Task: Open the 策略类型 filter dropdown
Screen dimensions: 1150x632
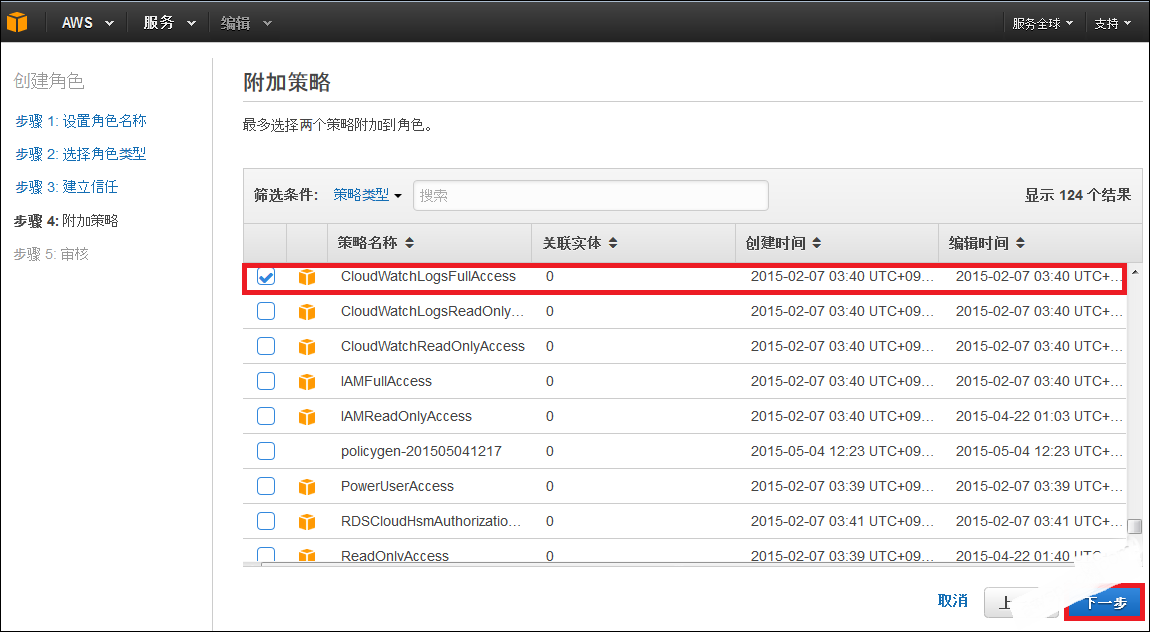Action: [367, 195]
